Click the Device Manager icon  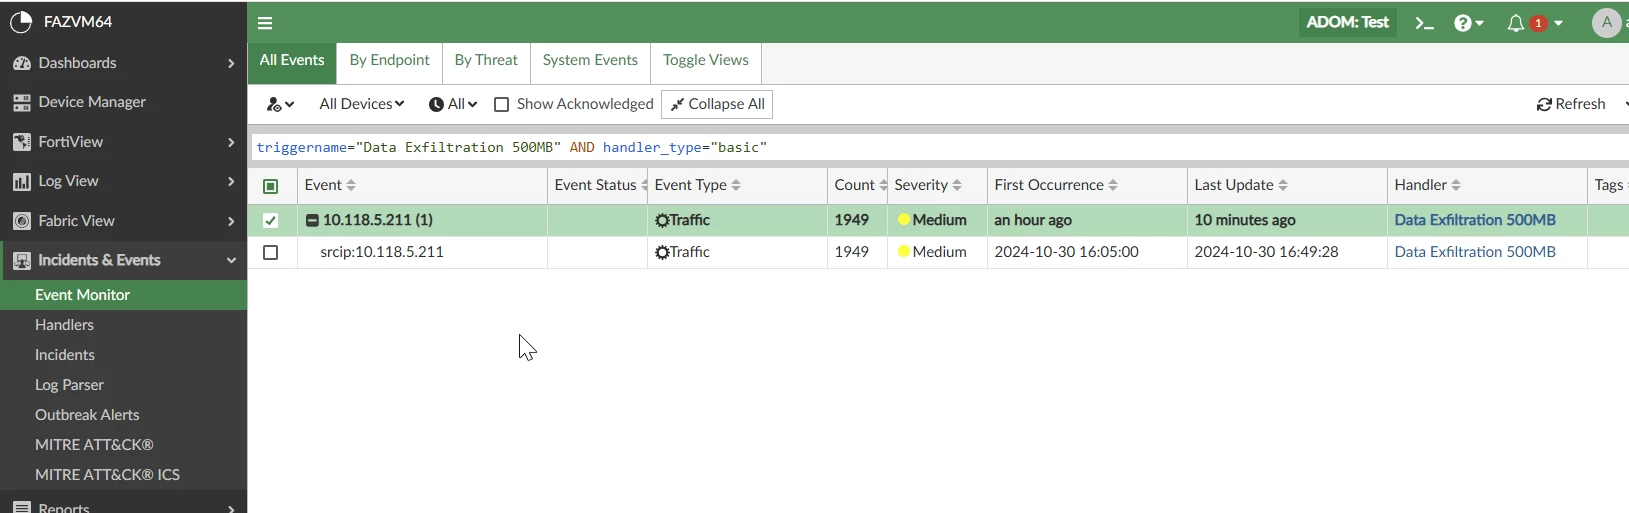point(22,102)
